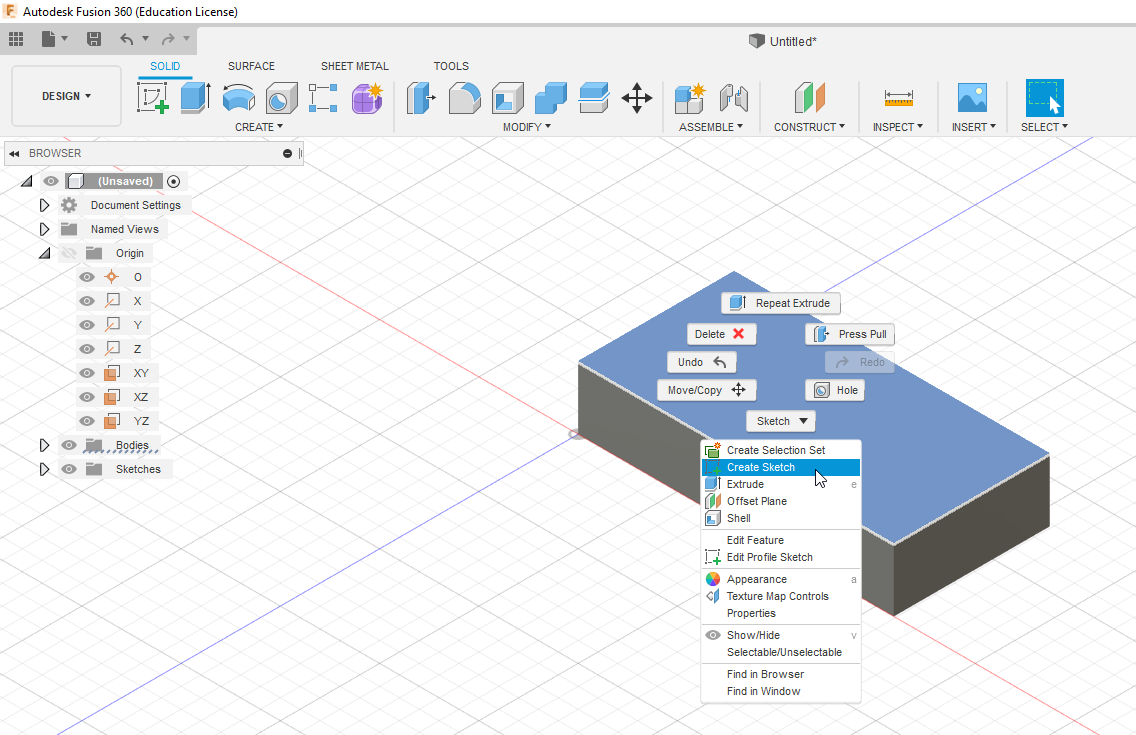The width and height of the screenshot is (1136, 735).
Task: Select the Insert image icon
Action: 972,98
